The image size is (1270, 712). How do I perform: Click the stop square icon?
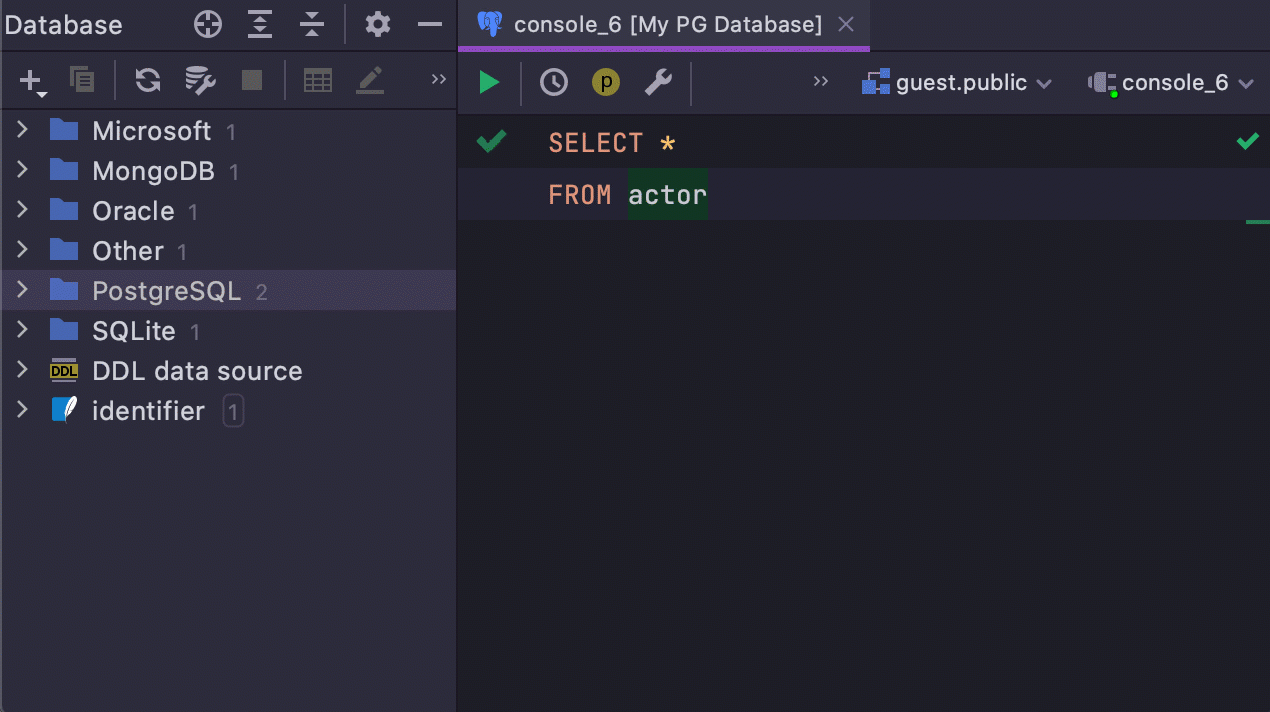click(252, 80)
